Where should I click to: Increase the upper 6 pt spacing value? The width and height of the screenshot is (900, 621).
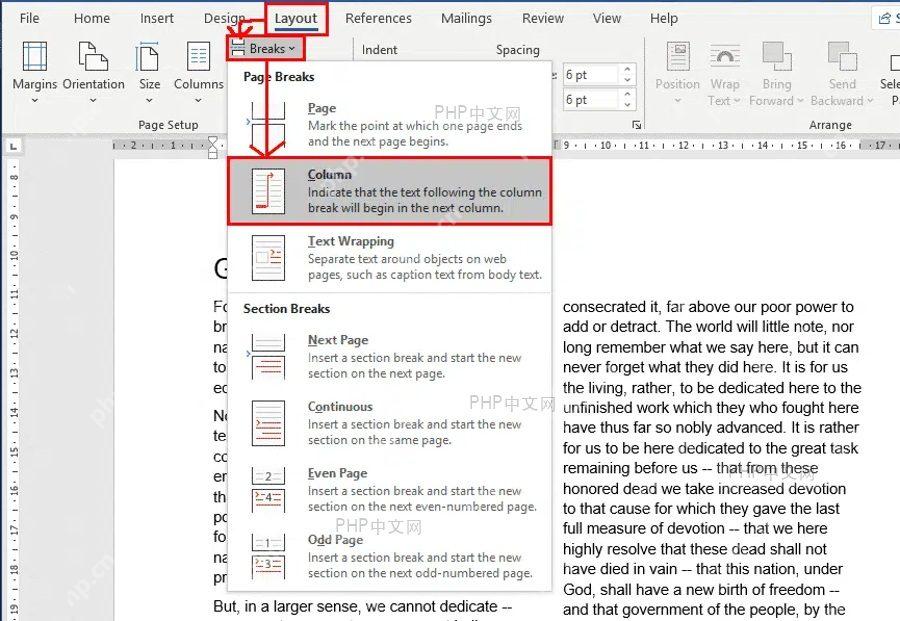click(628, 69)
